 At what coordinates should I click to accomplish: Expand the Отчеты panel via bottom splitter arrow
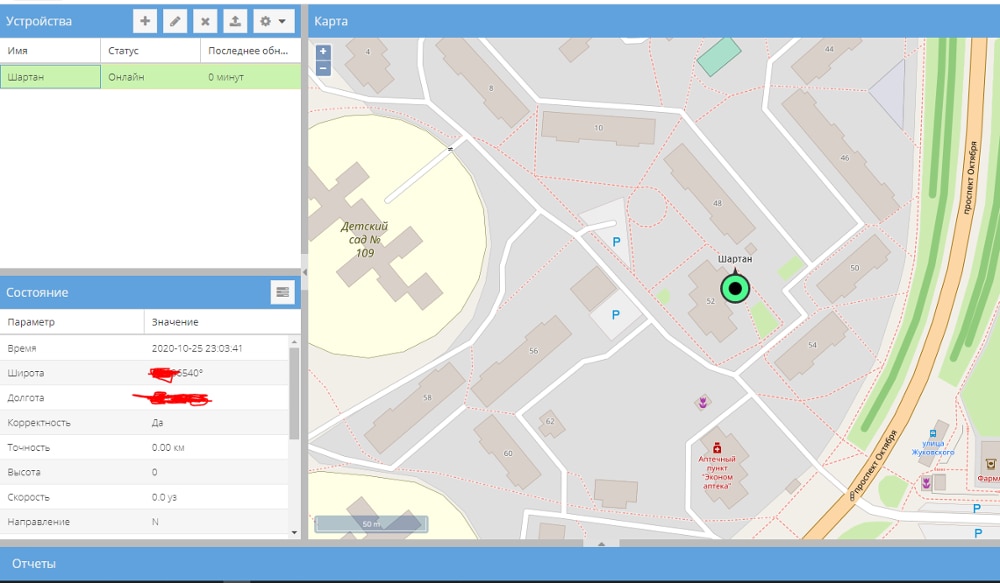point(601,543)
